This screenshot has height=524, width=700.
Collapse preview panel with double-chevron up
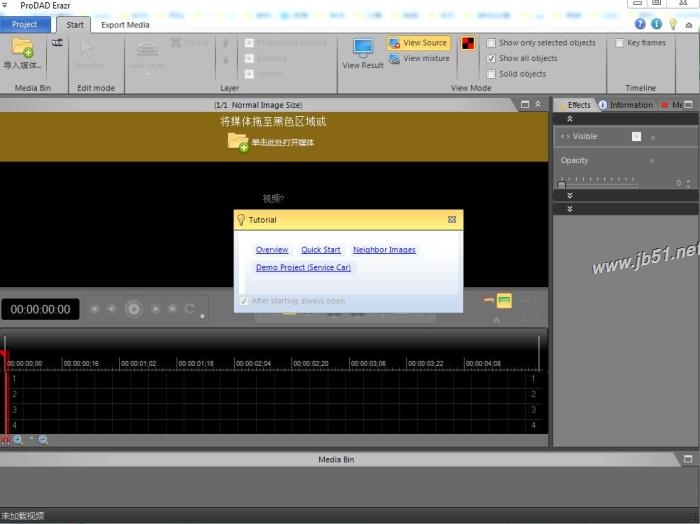[x=538, y=104]
